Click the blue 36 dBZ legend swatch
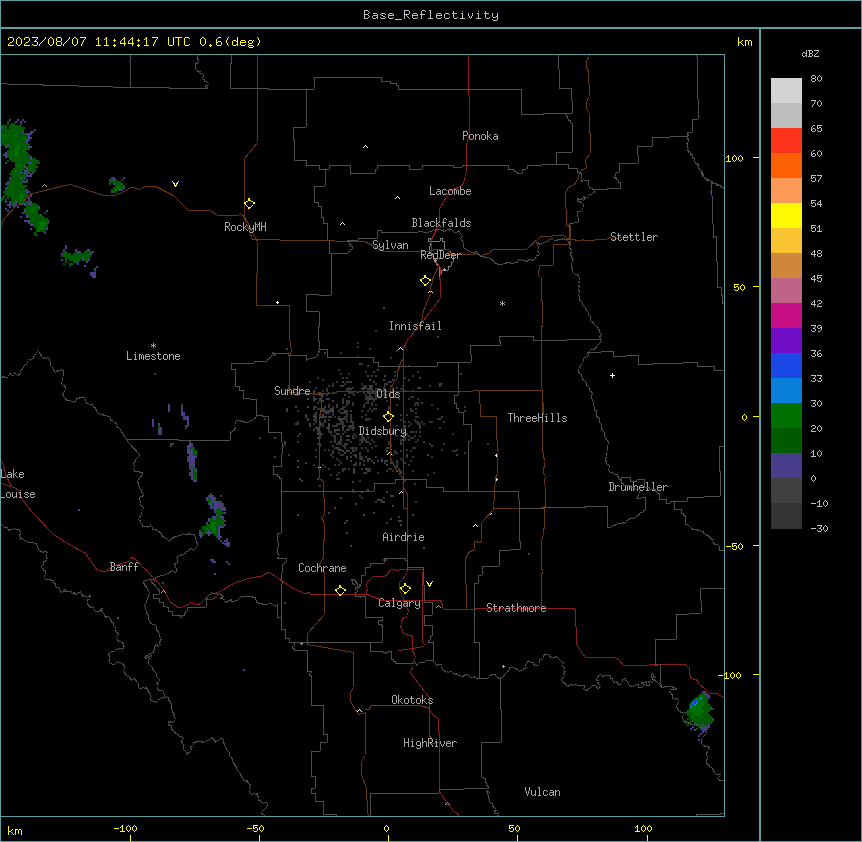The image size is (862, 842). pyautogui.click(x=786, y=365)
